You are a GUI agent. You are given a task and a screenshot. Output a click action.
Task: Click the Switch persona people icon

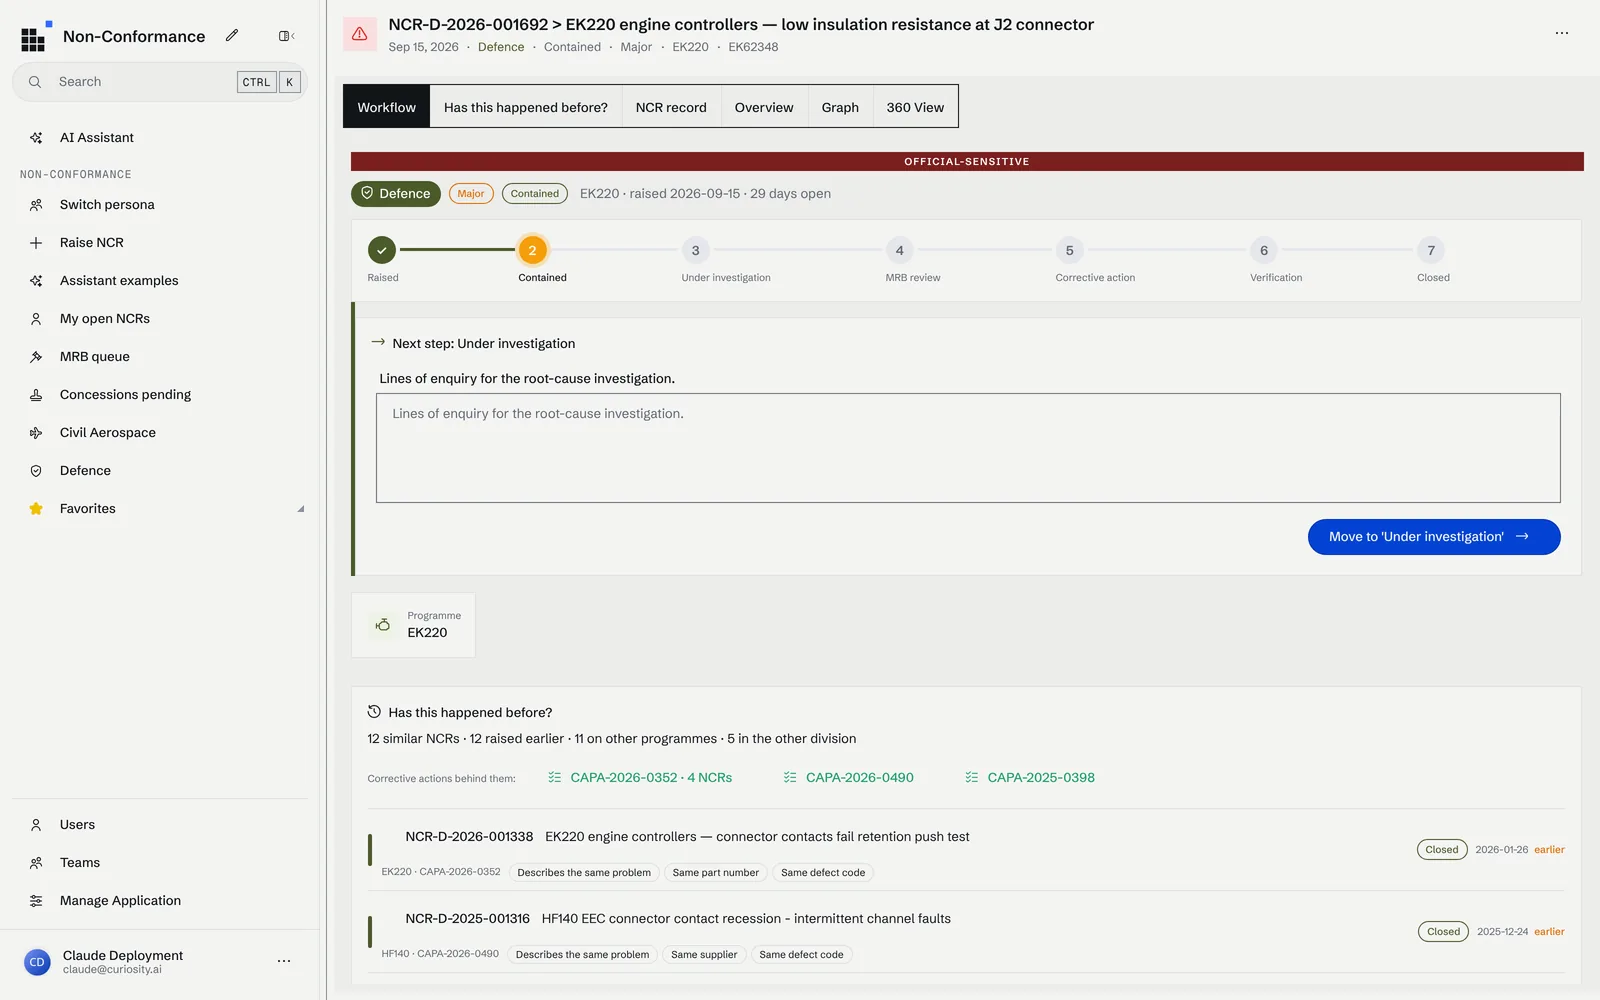tap(36, 205)
